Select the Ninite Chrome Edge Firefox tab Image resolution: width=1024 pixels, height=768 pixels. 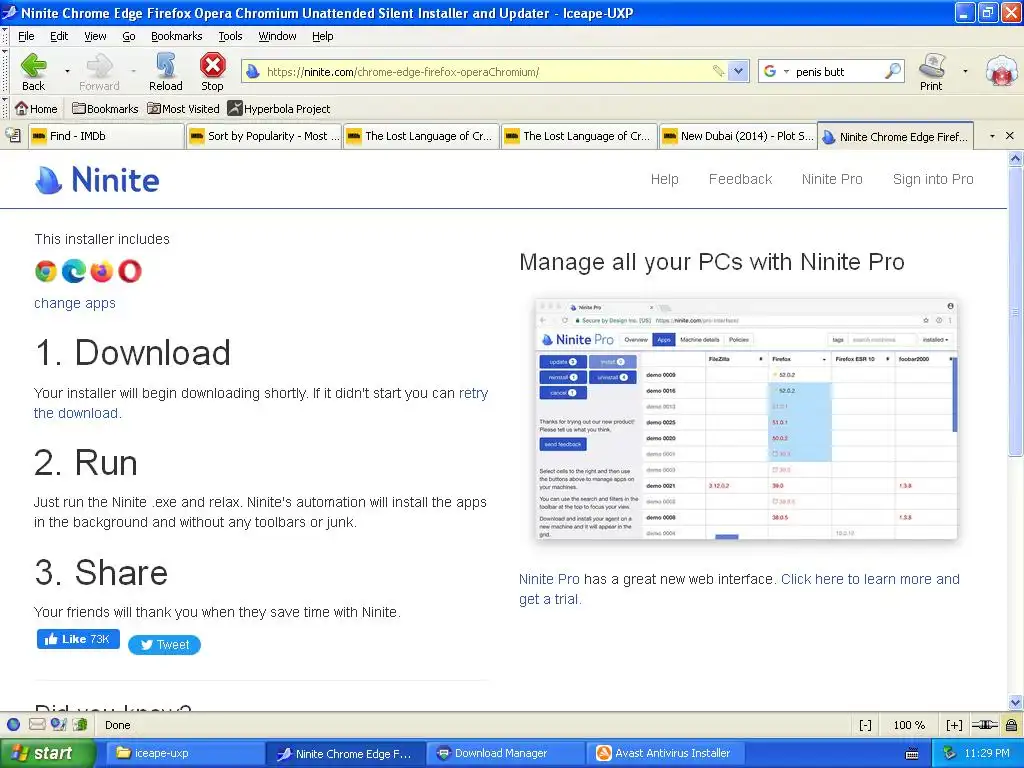(895, 136)
